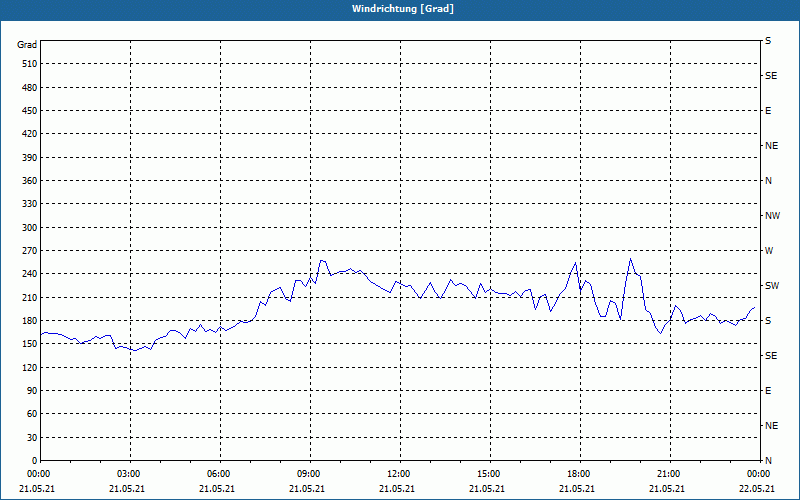Select the 180 y-axis value

pyautogui.click(x=30, y=320)
